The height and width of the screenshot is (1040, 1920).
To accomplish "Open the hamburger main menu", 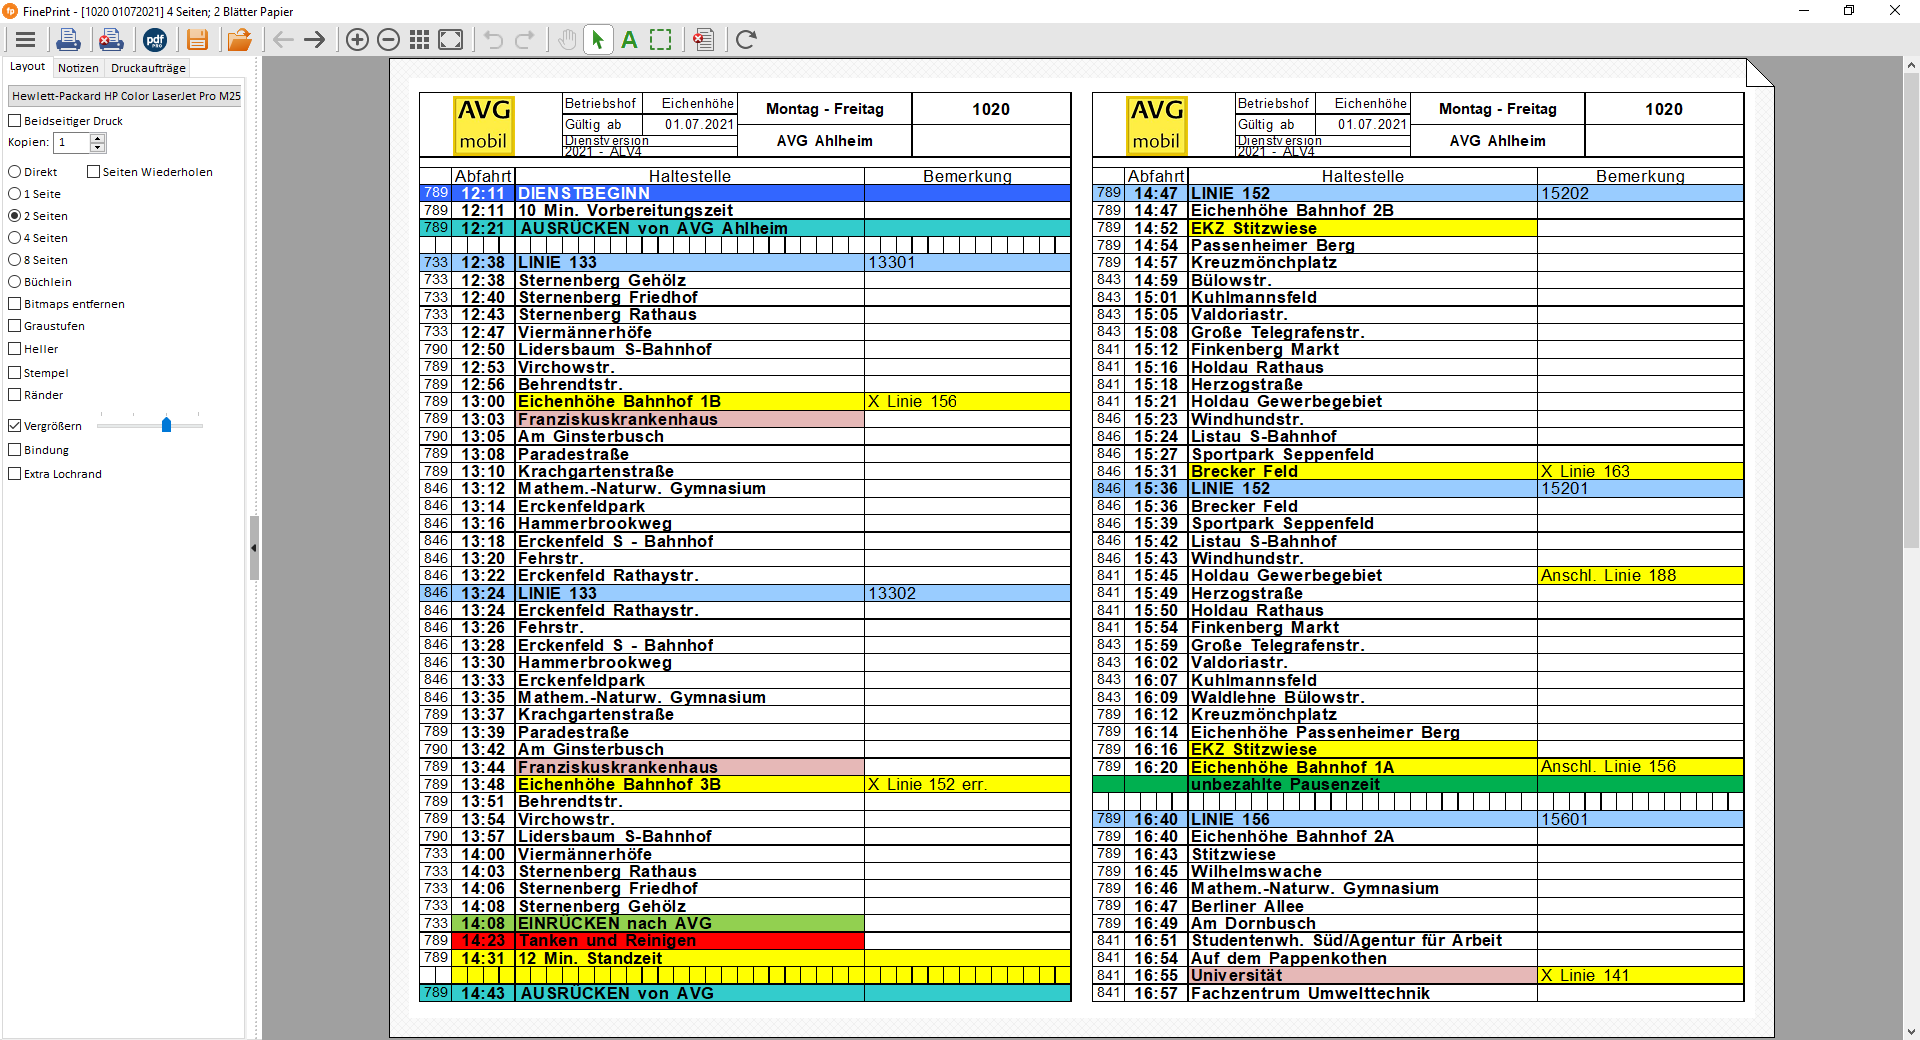I will [x=26, y=40].
